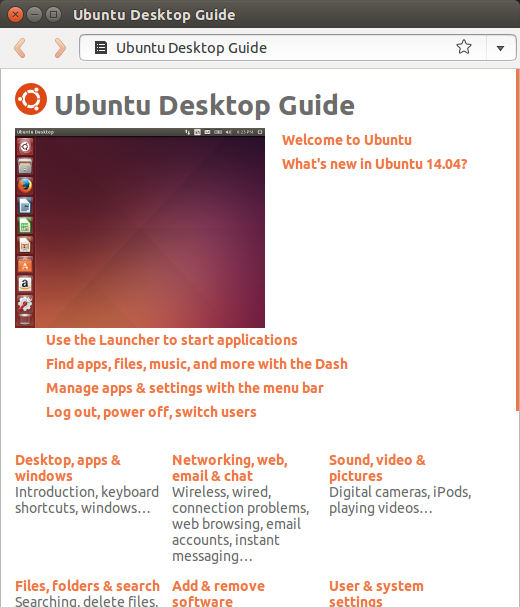Click the "Searching, delete files," description text
The height and width of the screenshot is (608, 520).
pos(86,601)
